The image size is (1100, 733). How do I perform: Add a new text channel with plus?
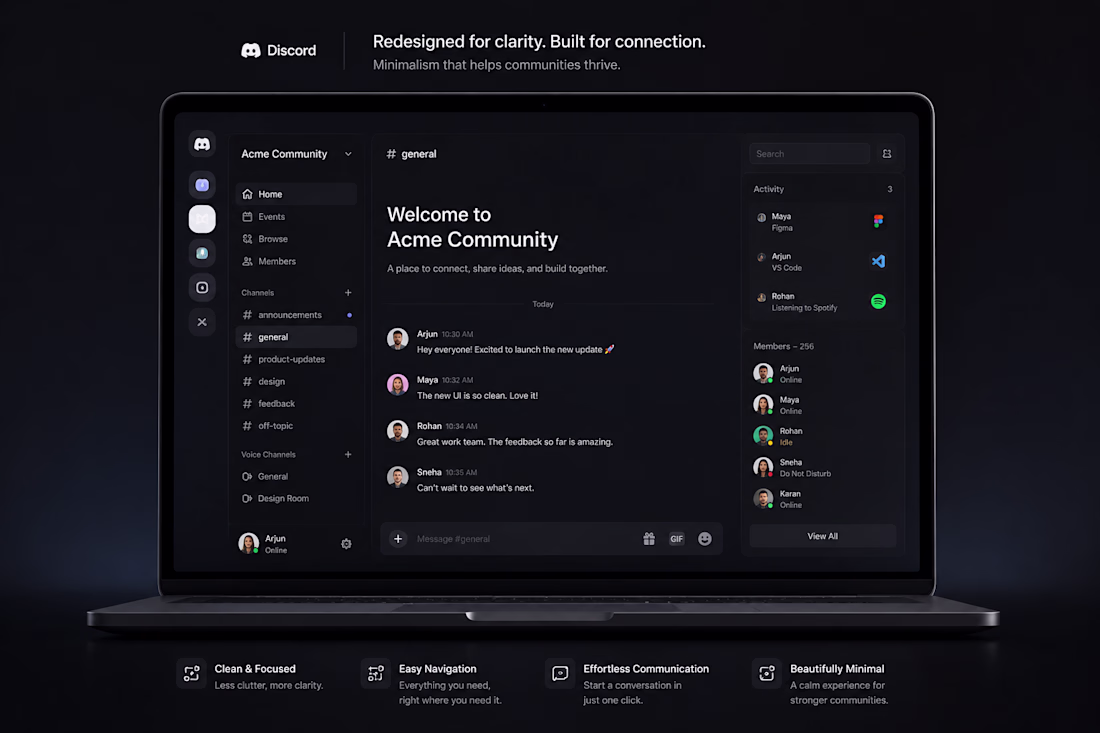tap(348, 292)
